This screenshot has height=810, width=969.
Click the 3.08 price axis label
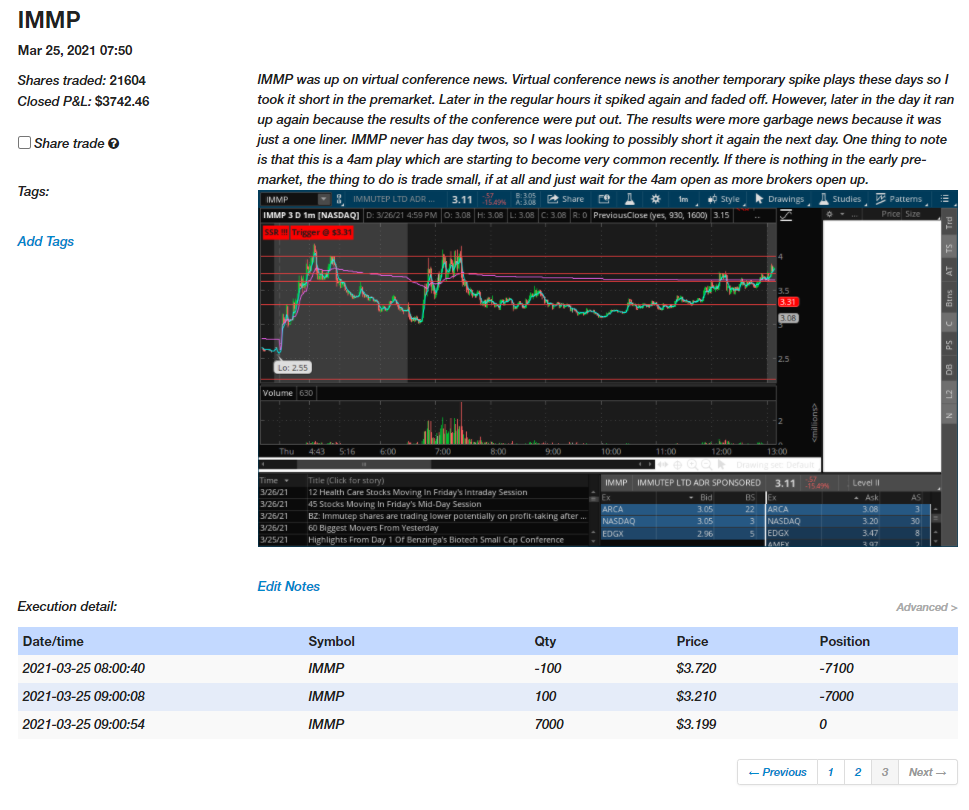pyautogui.click(x=788, y=318)
